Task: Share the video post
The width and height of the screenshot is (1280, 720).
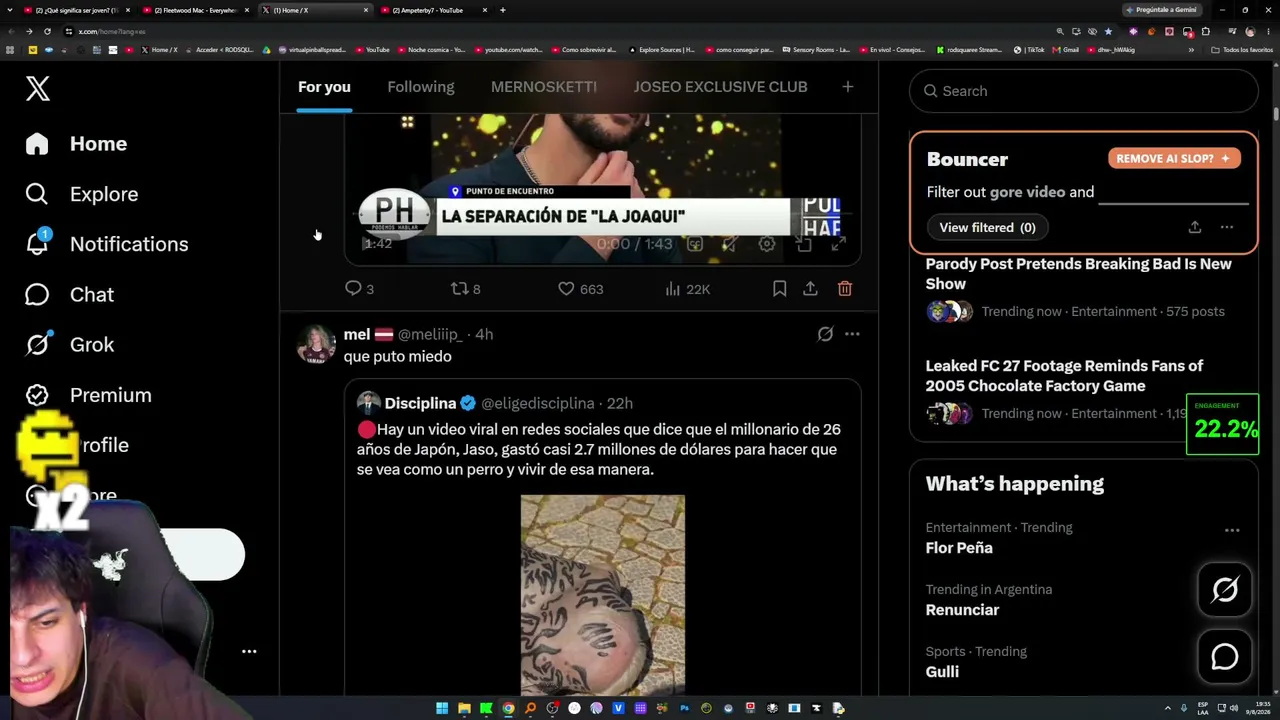Action: coord(810,289)
